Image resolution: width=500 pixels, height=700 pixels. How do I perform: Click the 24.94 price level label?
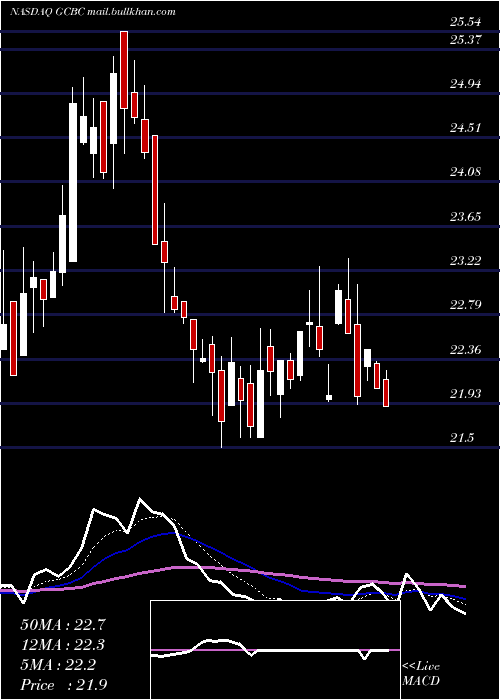(466, 83)
